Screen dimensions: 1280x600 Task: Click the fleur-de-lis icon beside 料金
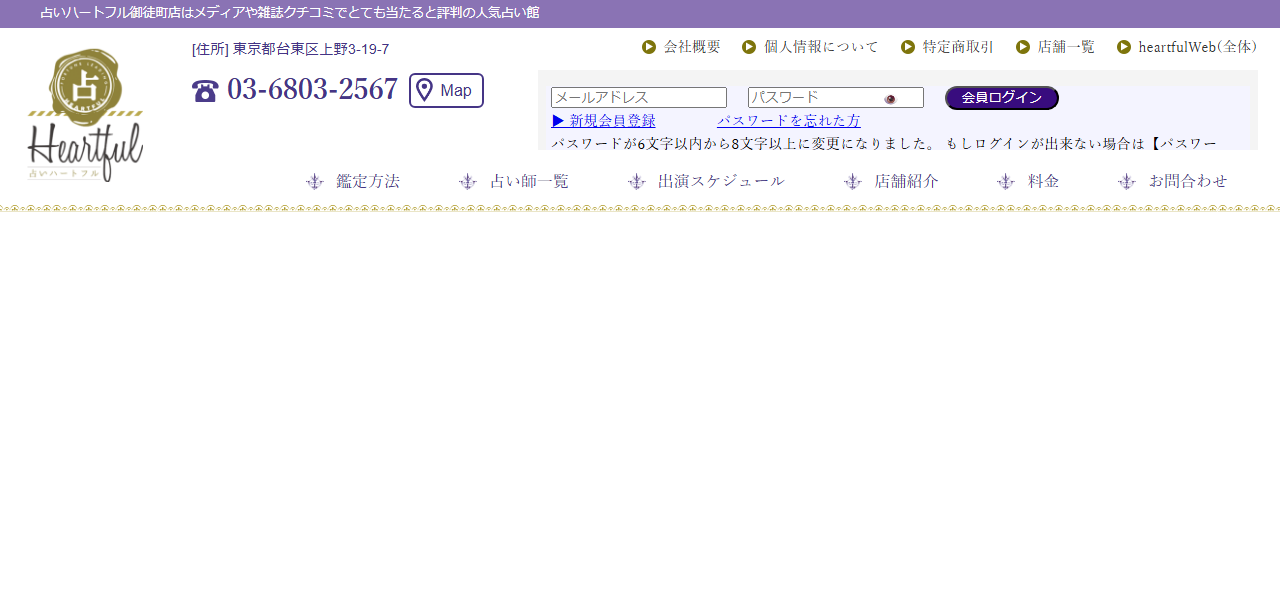[1006, 181]
